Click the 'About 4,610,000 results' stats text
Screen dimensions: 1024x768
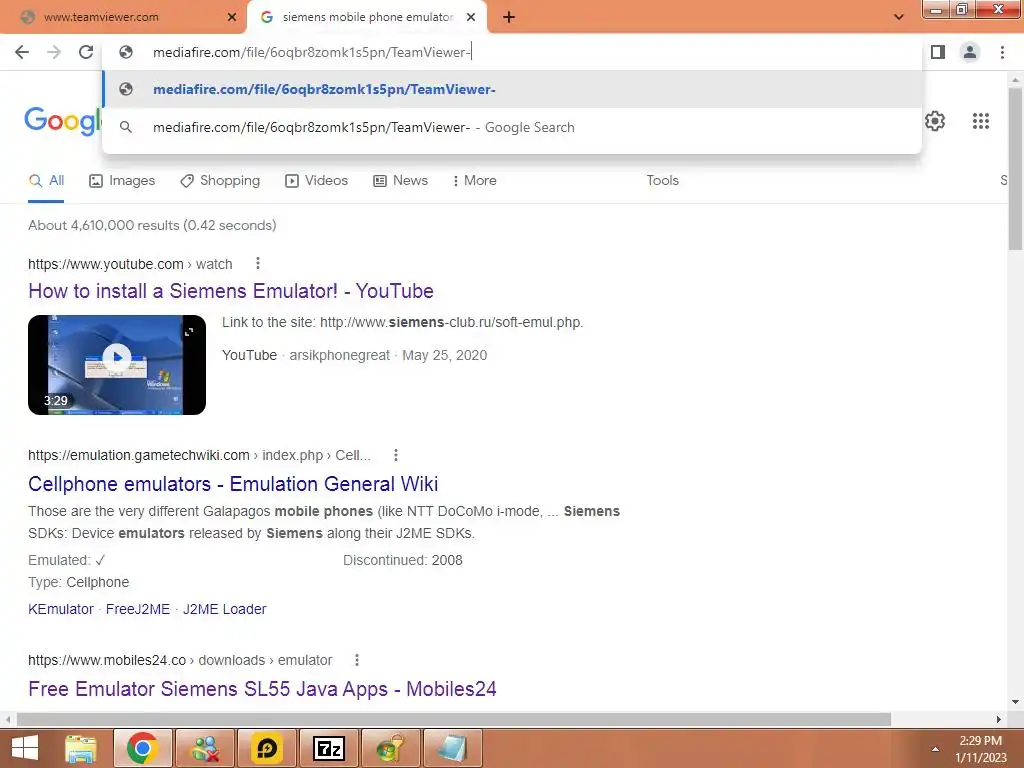pyautogui.click(x=152, y=225)
